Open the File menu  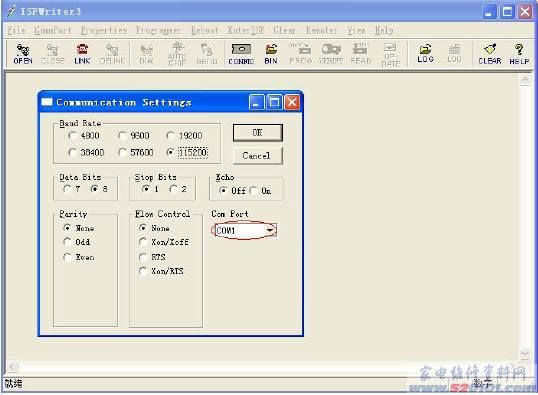pyautogui.click(x=16, y=30)
